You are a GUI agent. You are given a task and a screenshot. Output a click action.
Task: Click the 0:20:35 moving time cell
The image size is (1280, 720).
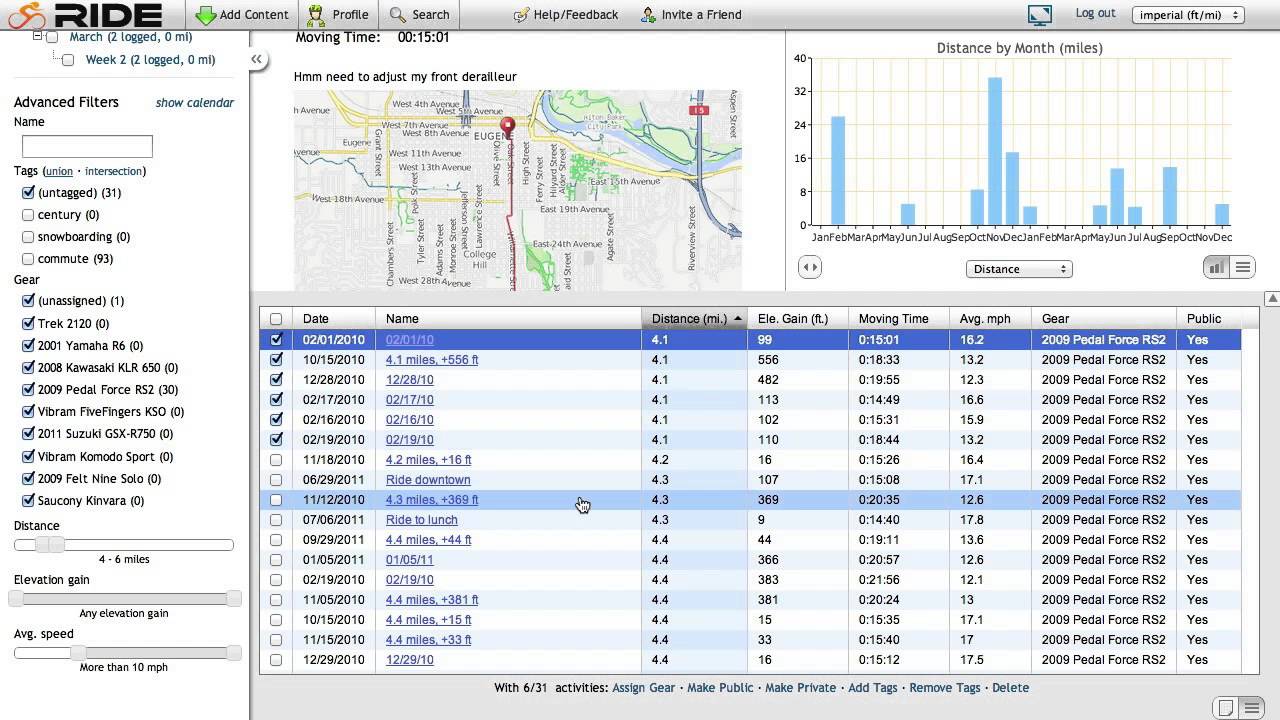(897, 500)
